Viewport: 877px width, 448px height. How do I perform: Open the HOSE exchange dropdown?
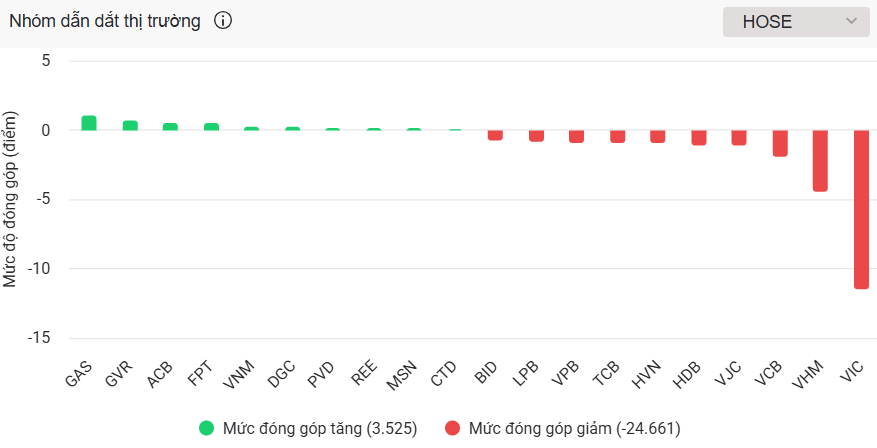tap(796, 21)
